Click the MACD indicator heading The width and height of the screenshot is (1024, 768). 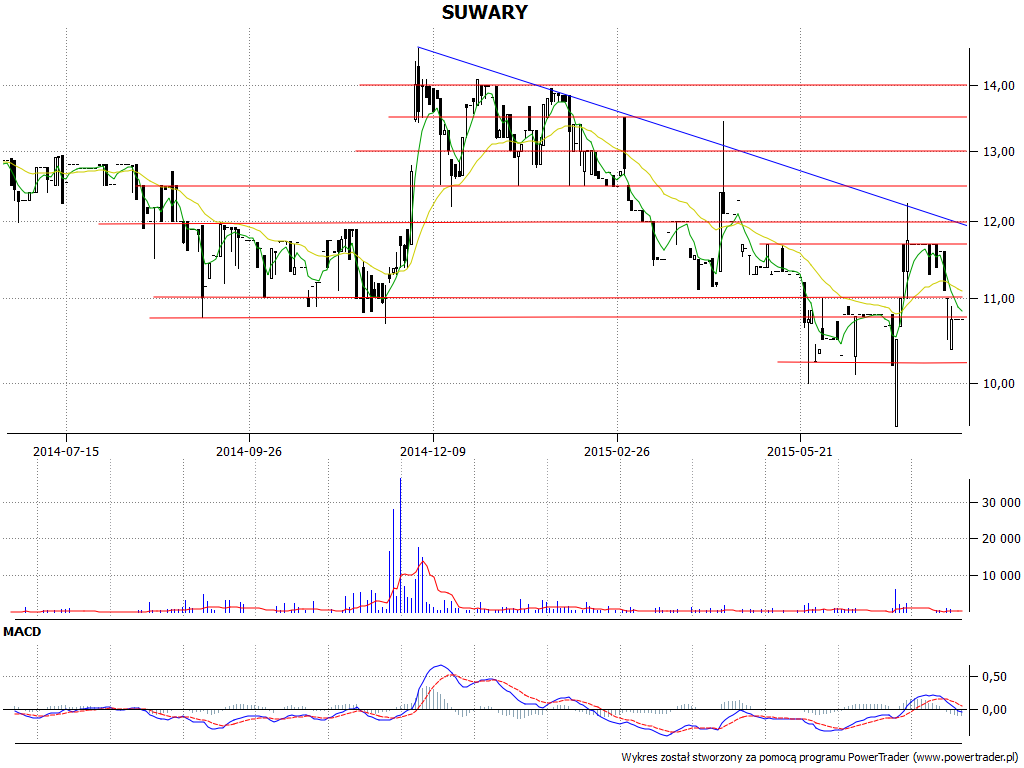pos(22,632)
